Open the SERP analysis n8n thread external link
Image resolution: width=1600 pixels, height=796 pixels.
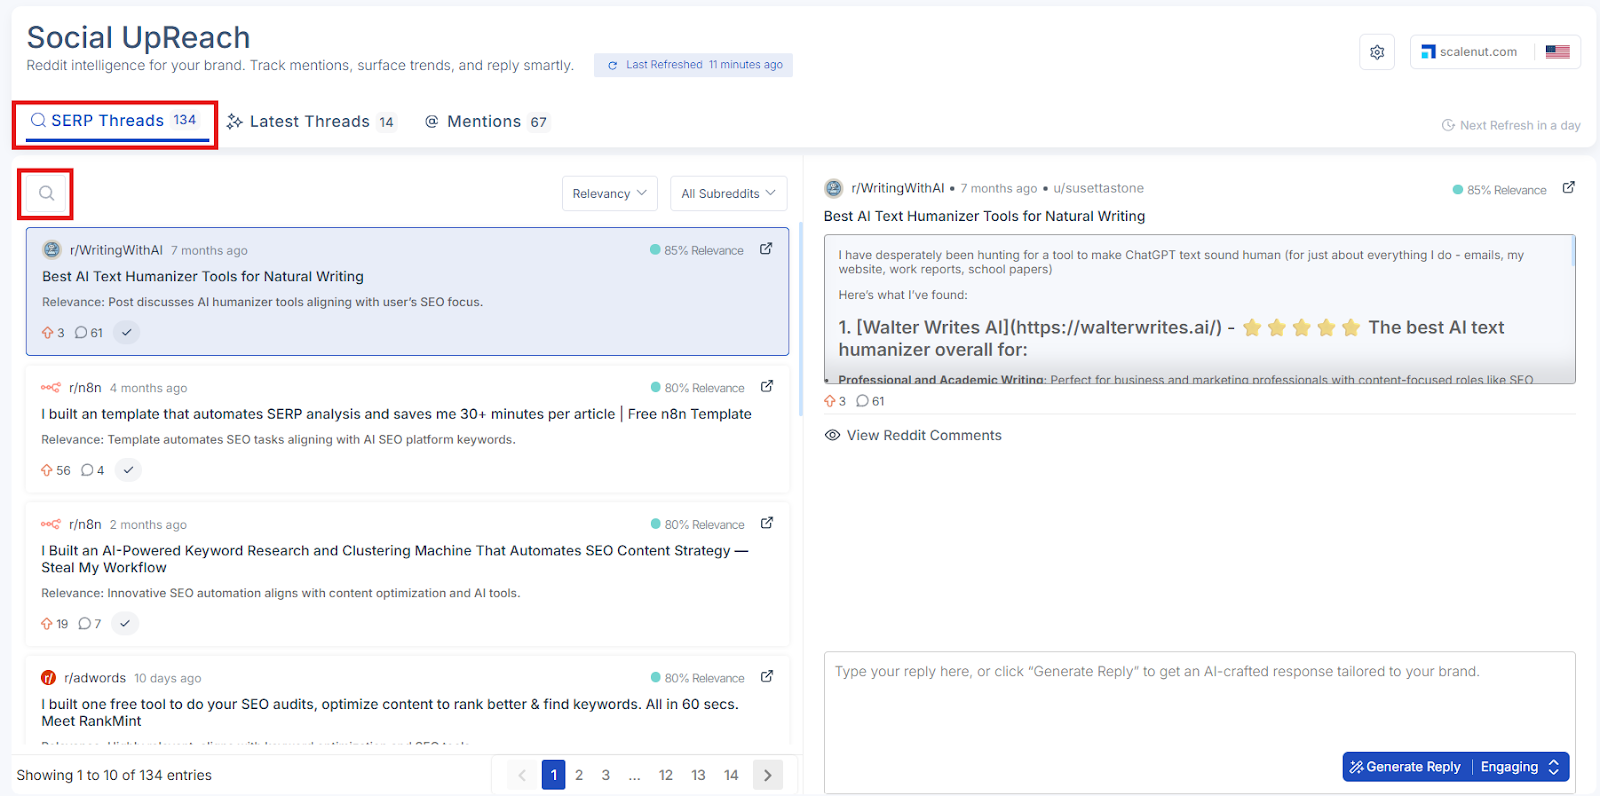pos(767,386)
